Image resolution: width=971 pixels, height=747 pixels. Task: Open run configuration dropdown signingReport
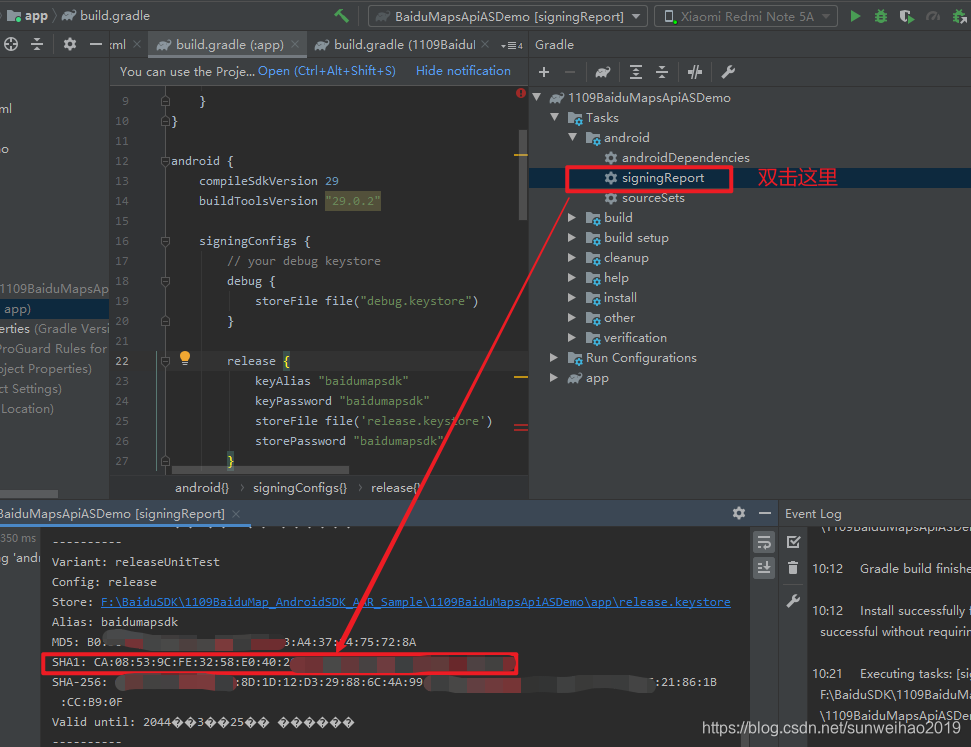pos(508,16)
